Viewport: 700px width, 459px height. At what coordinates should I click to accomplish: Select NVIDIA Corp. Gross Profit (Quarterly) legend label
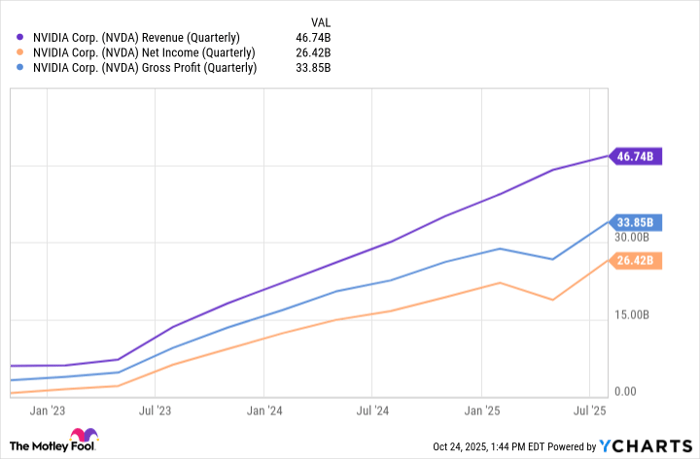(145, 68)
